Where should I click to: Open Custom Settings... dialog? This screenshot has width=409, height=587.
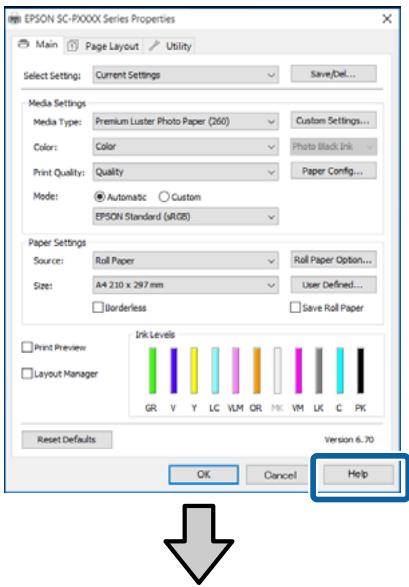(333, 121)
